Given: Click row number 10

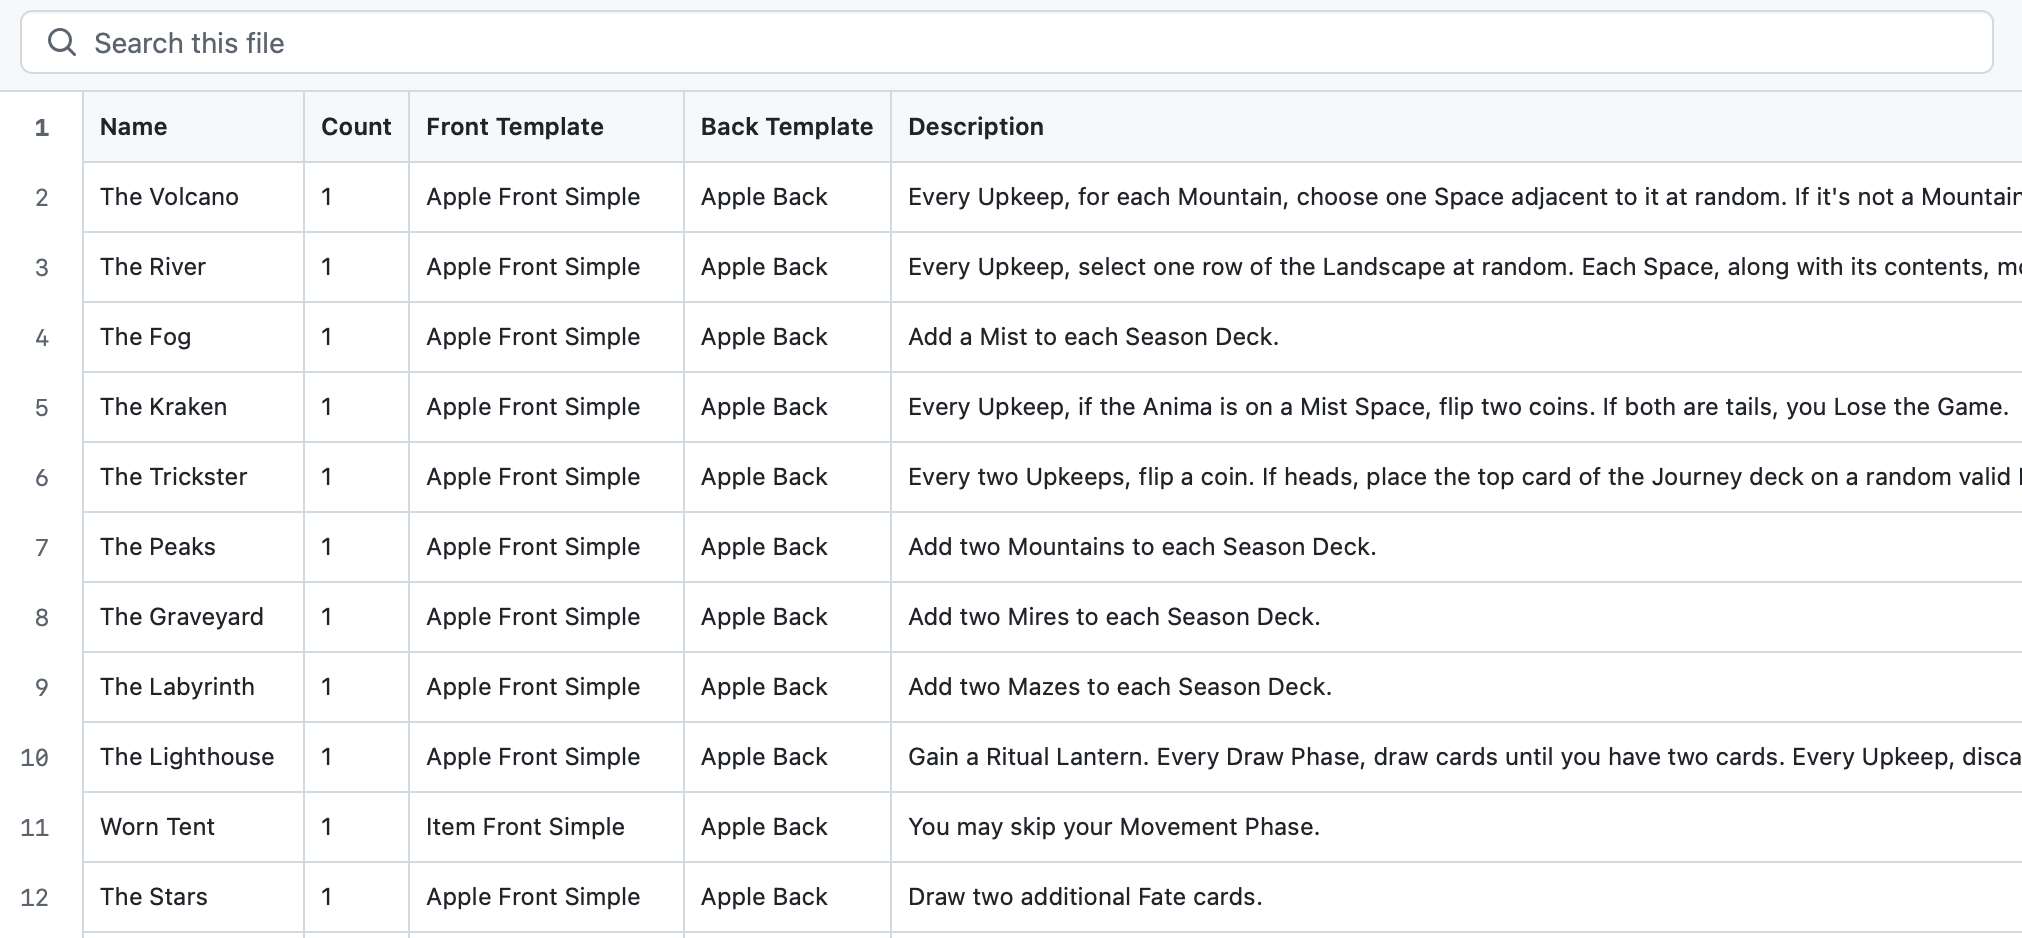Looking at the screenshot, I should tap(38, 757).
